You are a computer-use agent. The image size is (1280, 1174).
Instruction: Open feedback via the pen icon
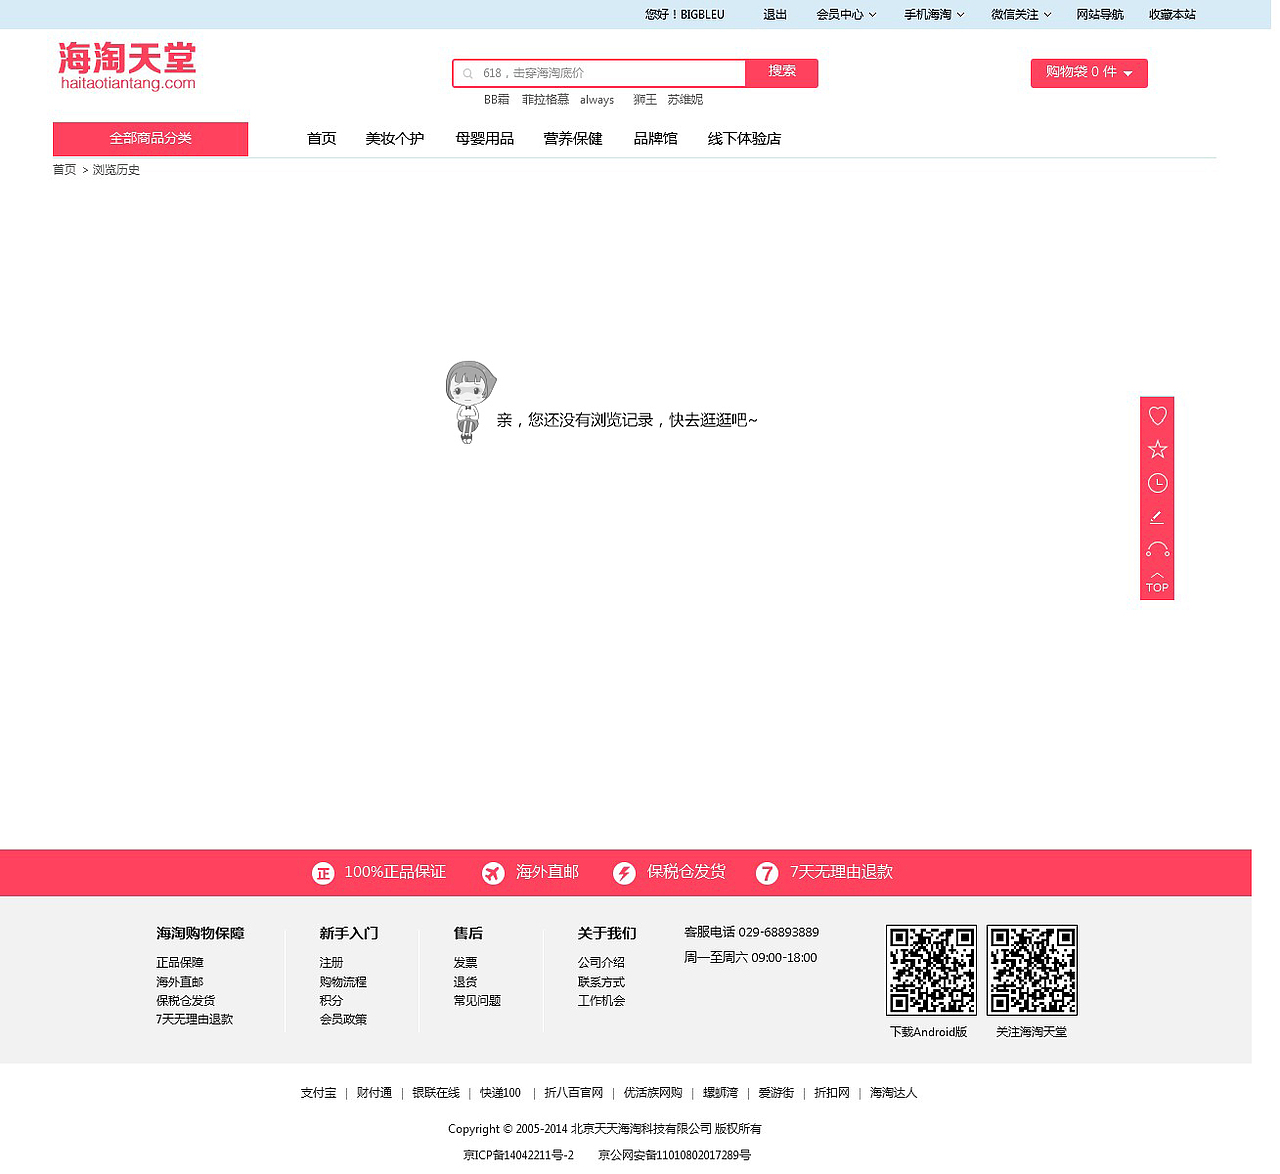(x=1157, y=517)
